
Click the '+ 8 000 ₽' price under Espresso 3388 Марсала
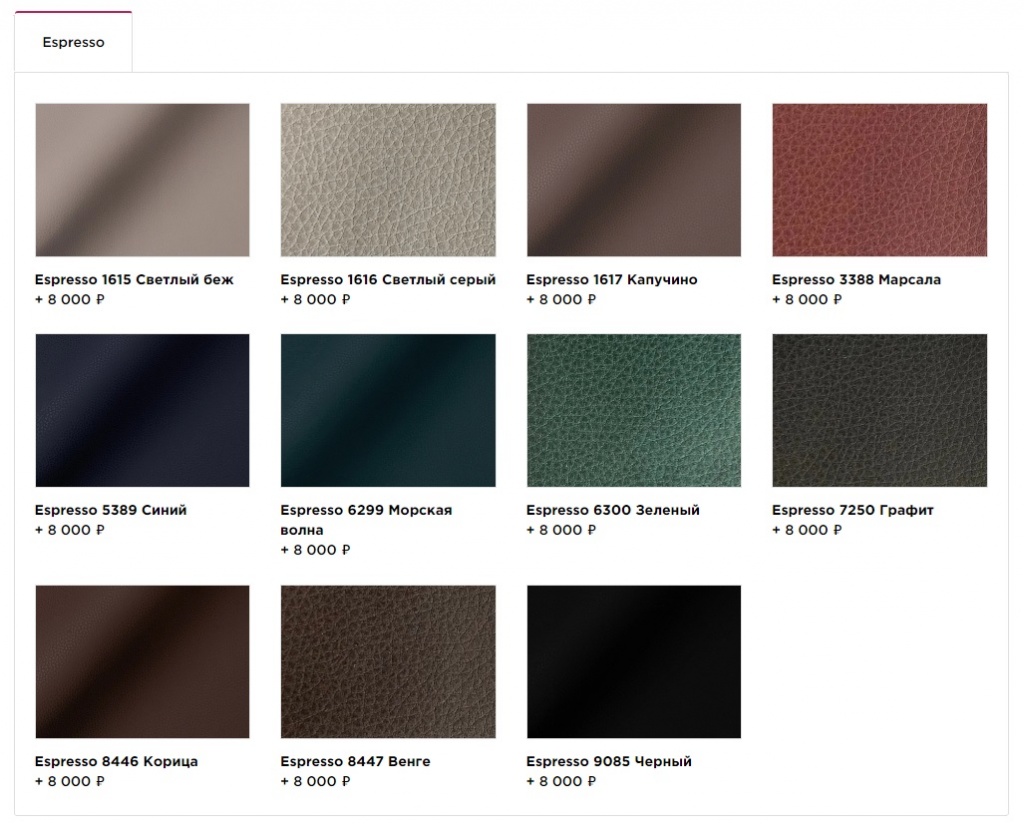pos(807,300)
